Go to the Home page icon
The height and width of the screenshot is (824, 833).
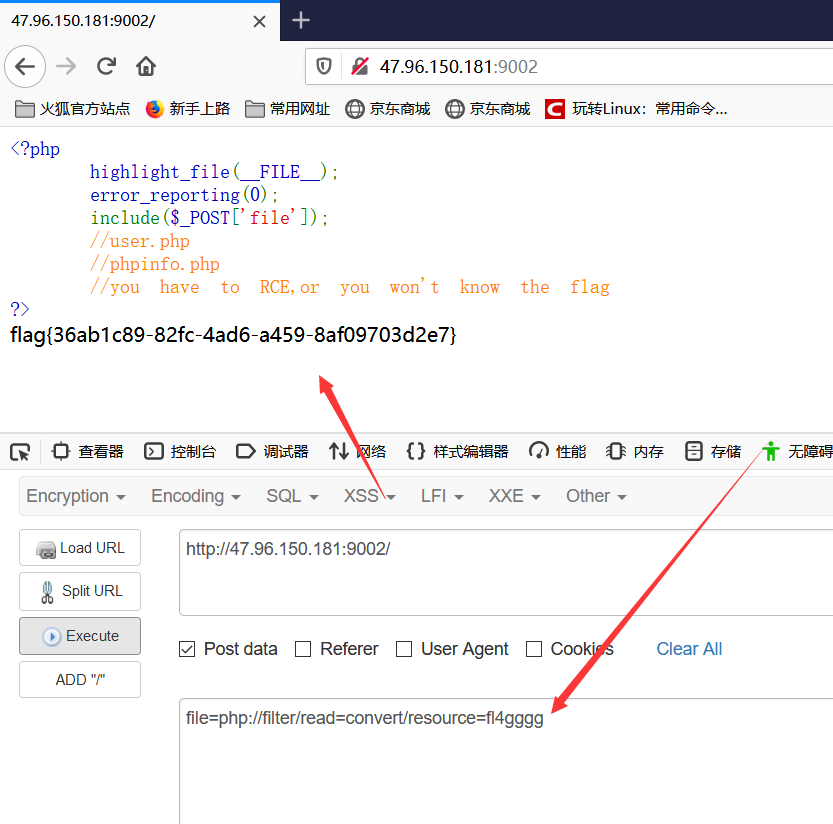[x=146, y=66]
